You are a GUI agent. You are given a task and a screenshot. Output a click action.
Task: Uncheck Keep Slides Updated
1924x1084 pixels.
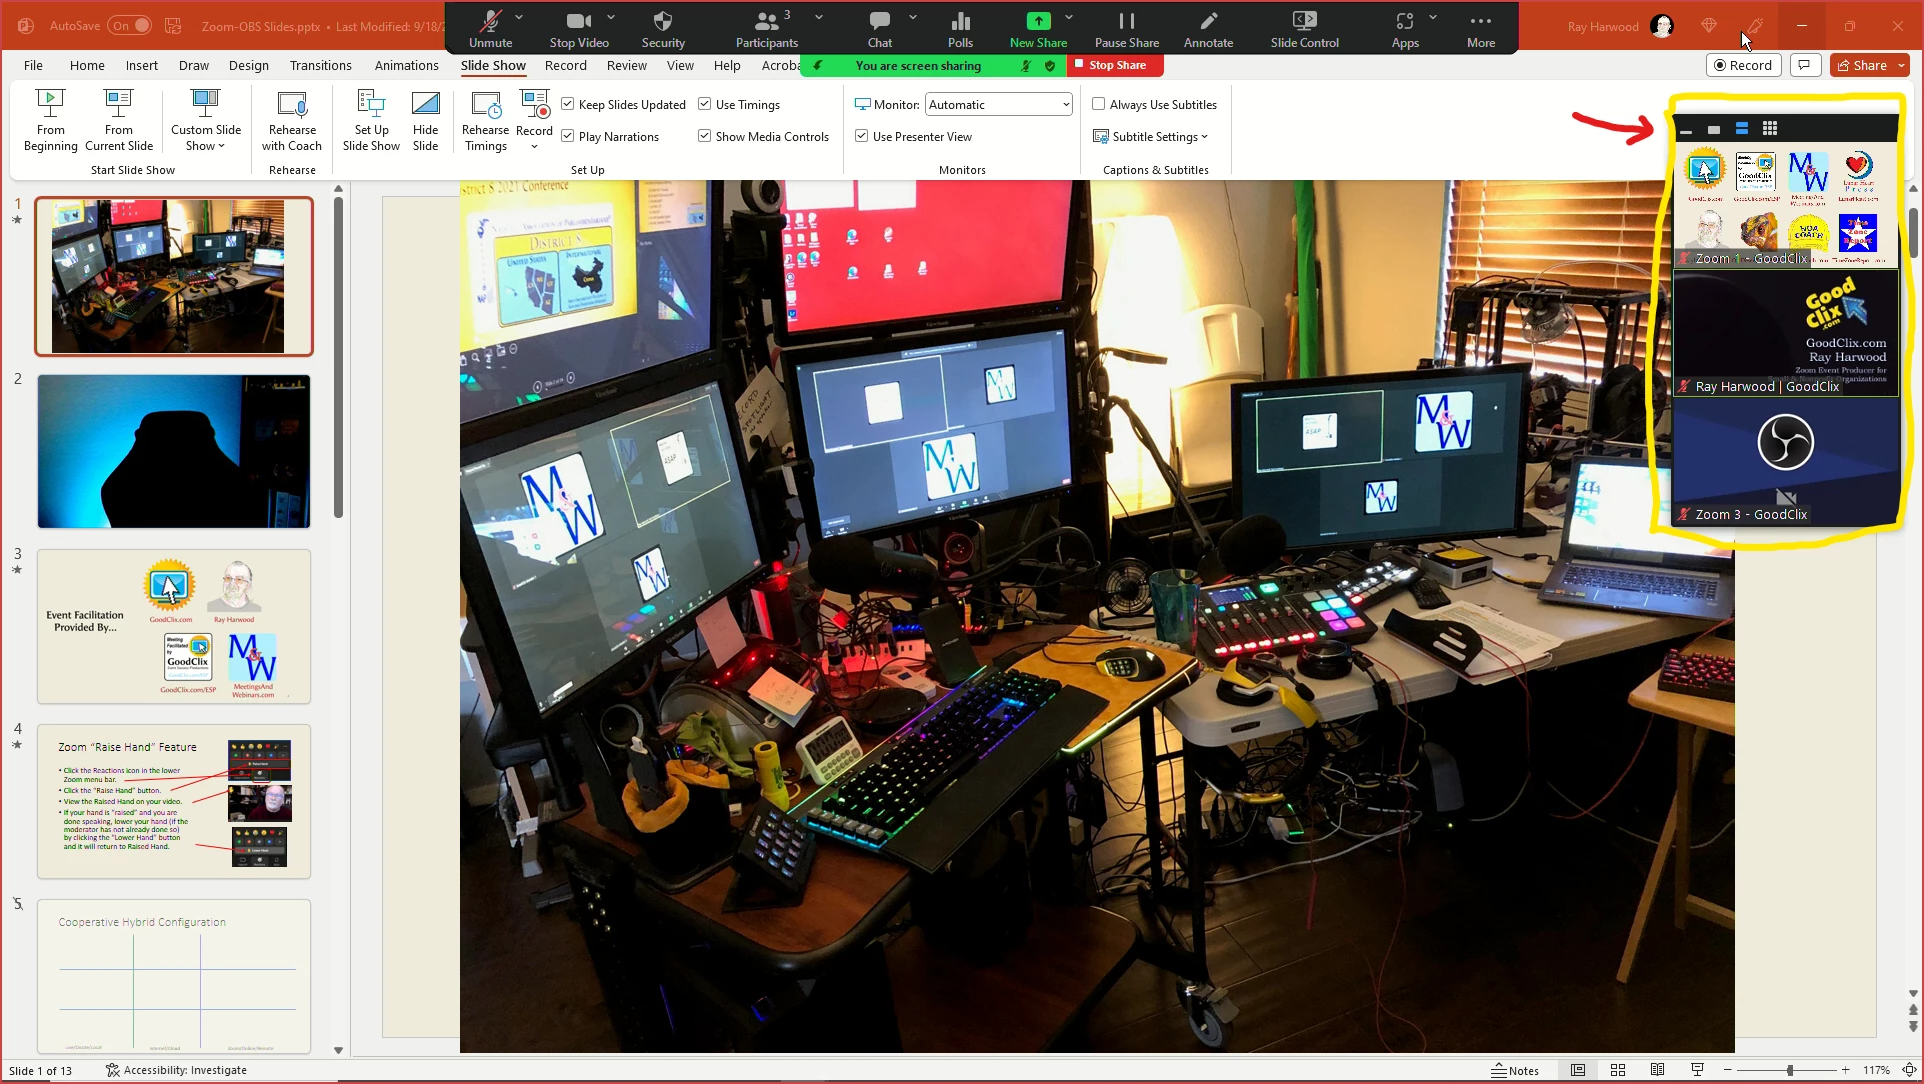(x=568, y=104)
